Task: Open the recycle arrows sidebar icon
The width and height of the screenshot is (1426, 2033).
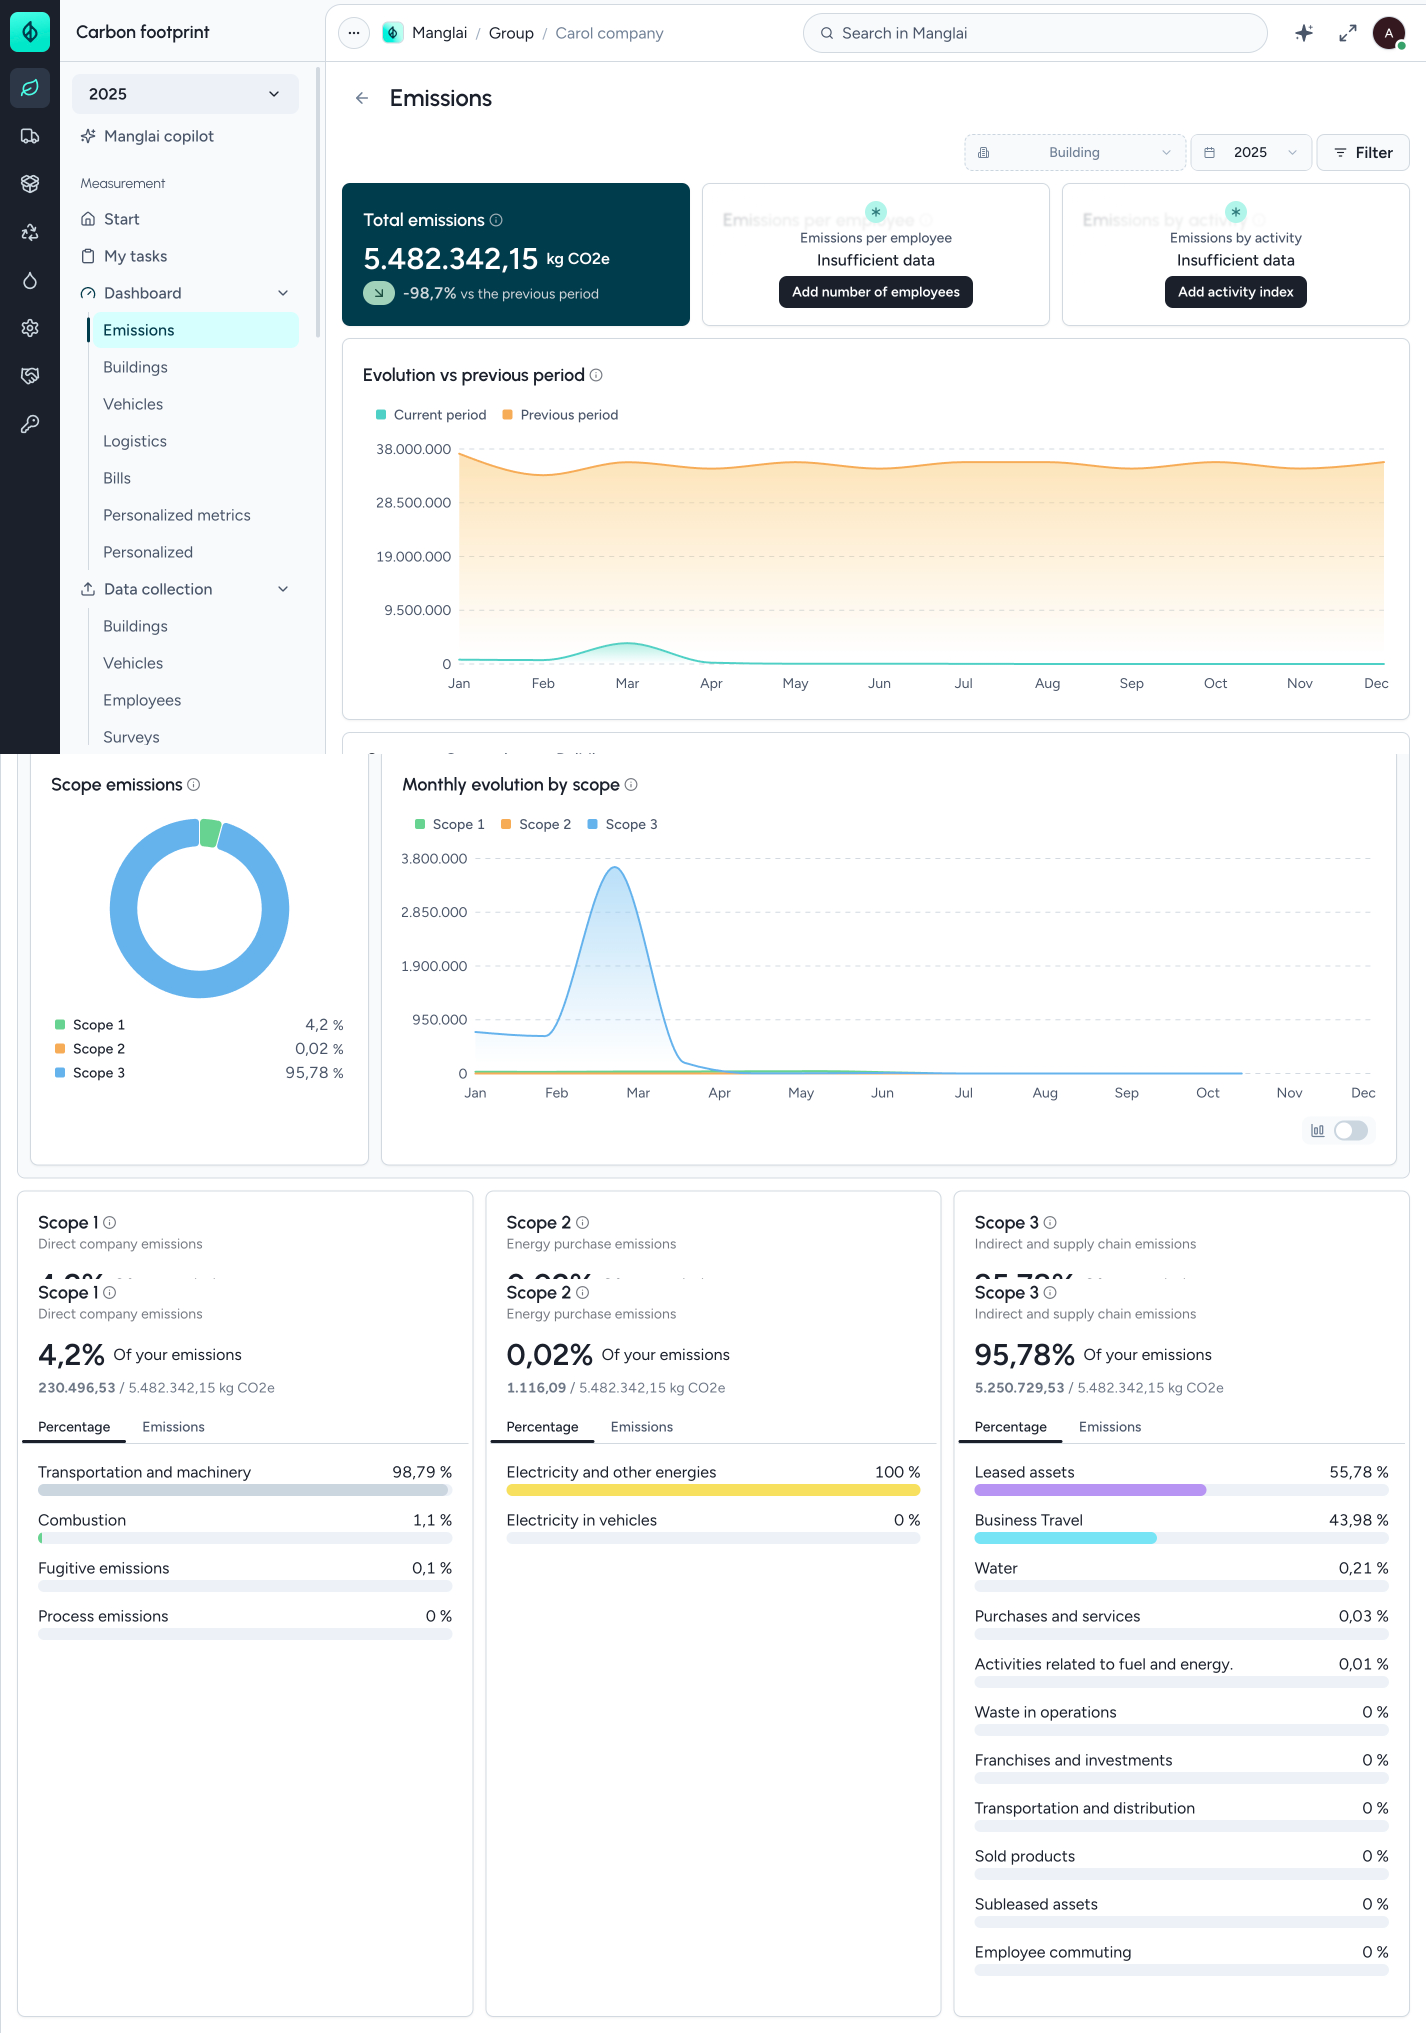Action: click(30, 232)
